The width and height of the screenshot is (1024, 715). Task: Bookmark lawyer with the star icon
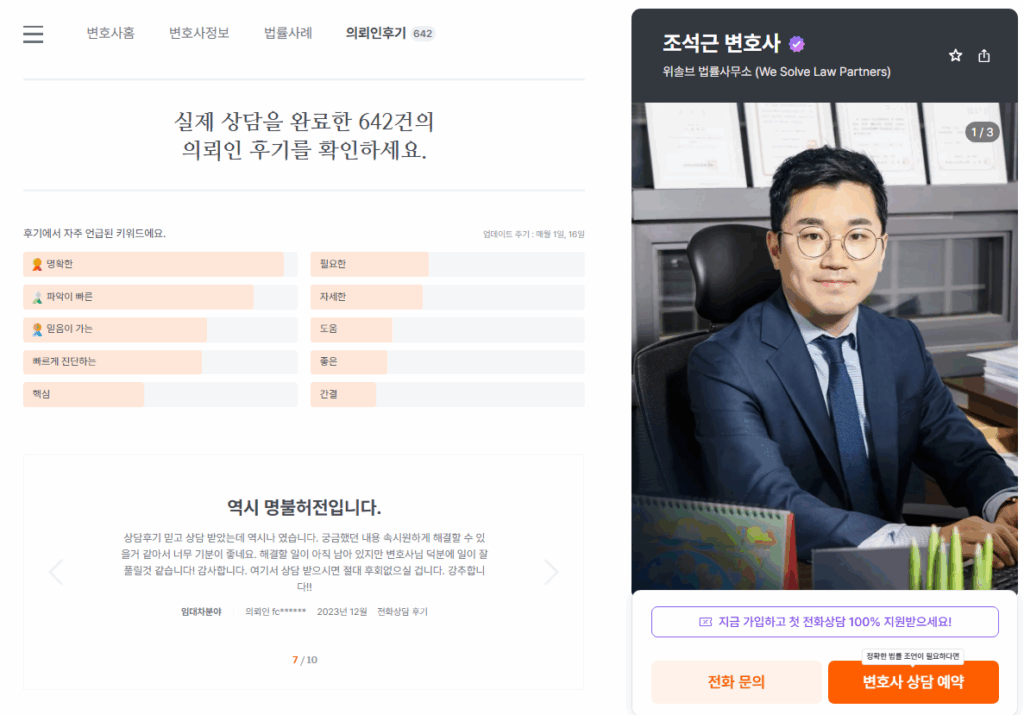pyautogui.click(x=955, y=56)
